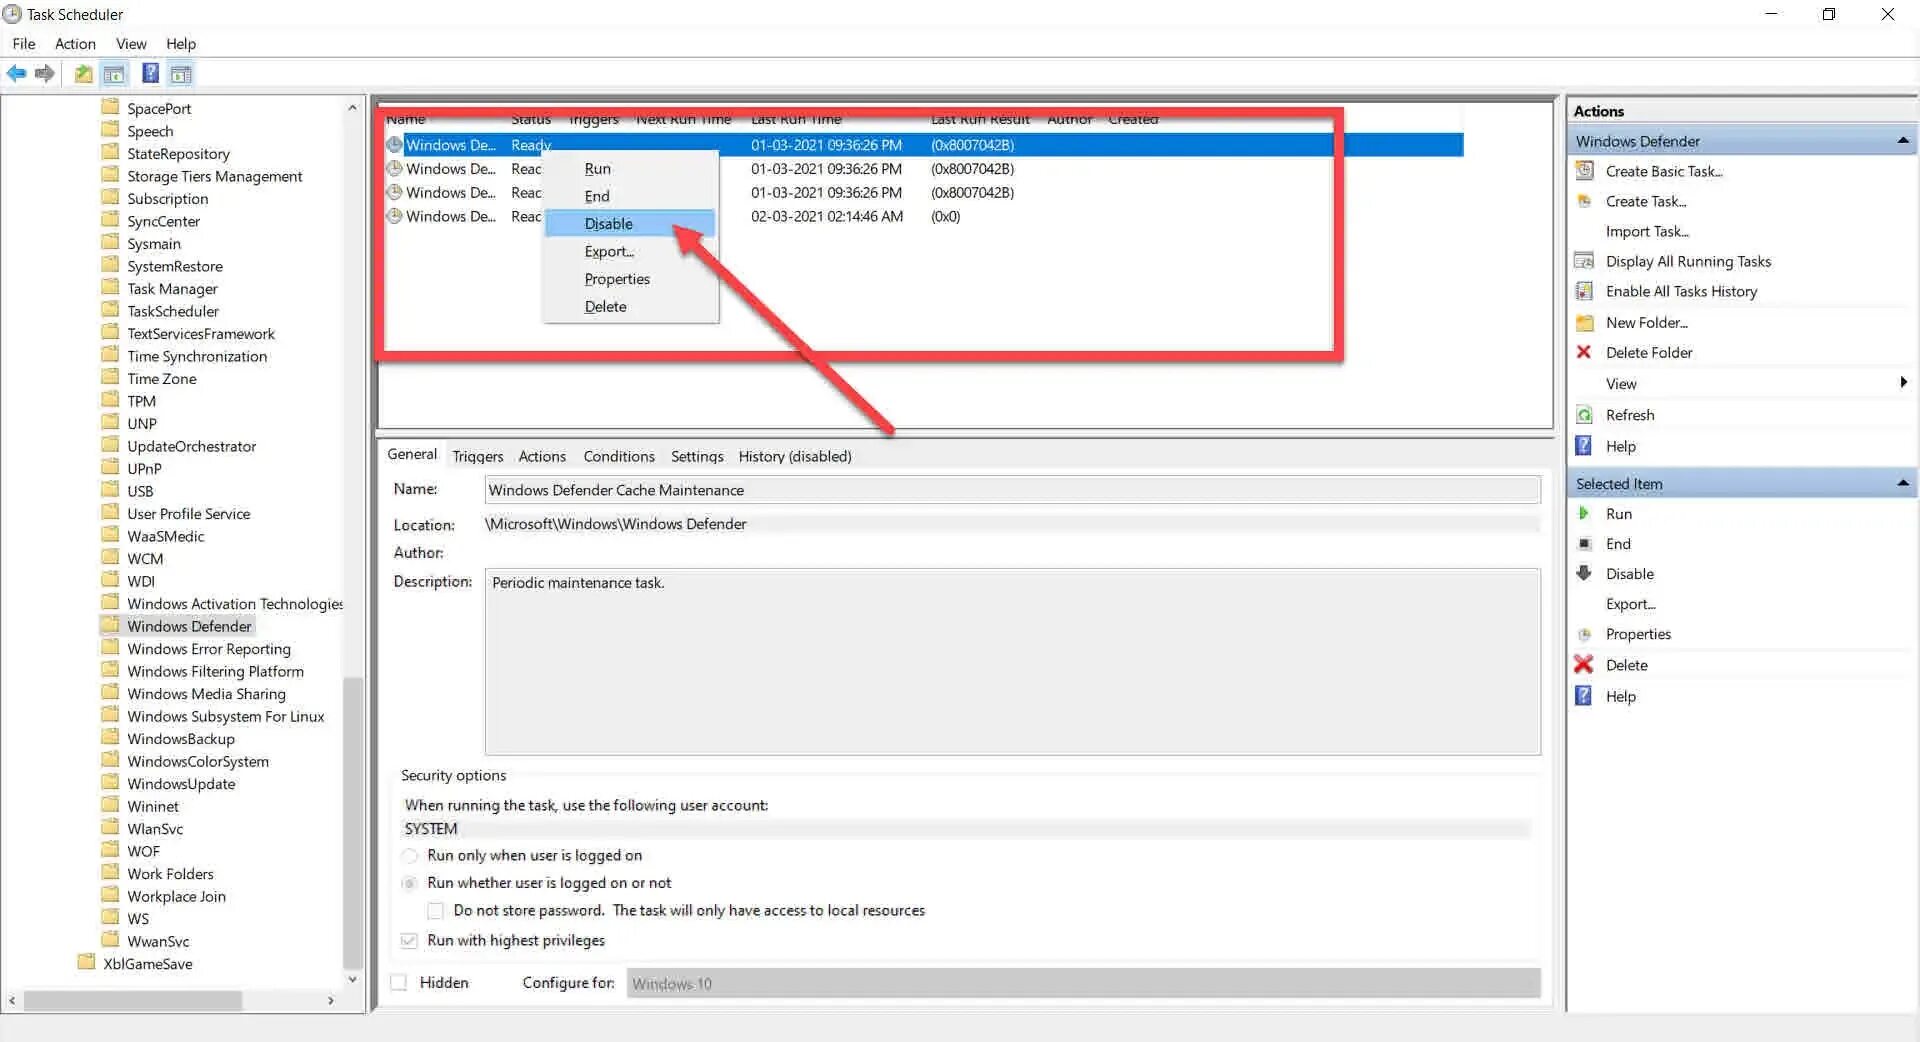1920x1042 pixels.
Task: Click the Create Task icon
Action: tap(1584, 201)
